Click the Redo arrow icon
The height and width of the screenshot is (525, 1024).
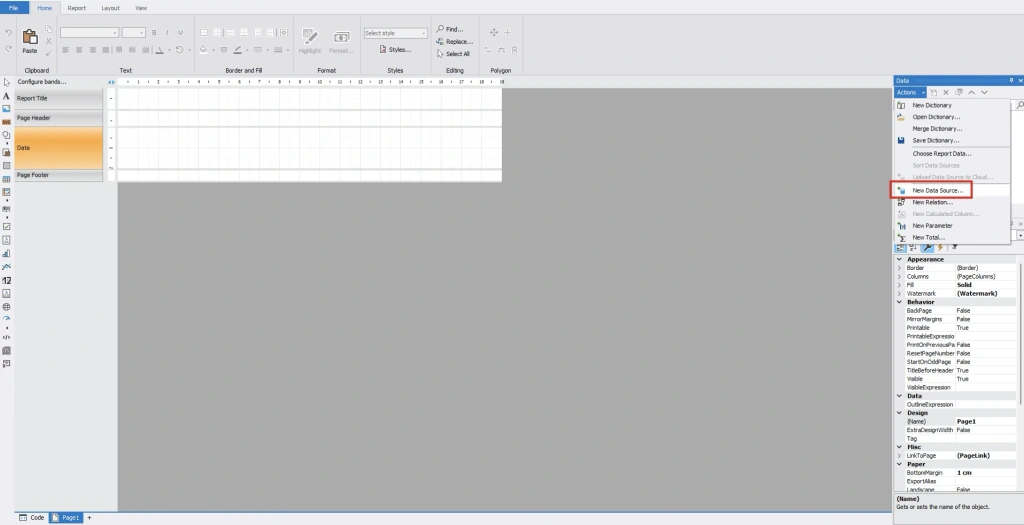click(8, 49)
